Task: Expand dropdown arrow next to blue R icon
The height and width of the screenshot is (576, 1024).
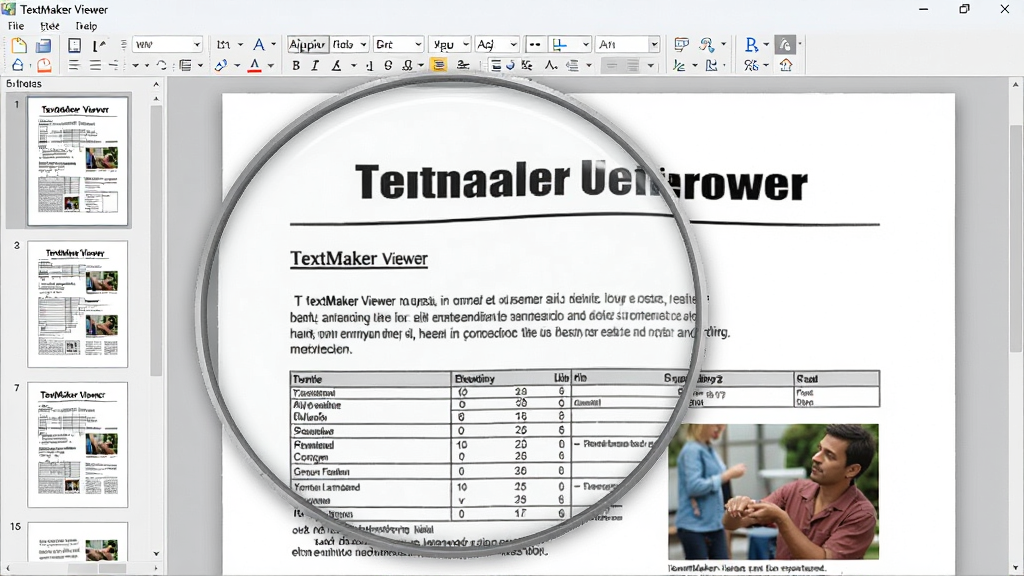Action: click(766, 44)
